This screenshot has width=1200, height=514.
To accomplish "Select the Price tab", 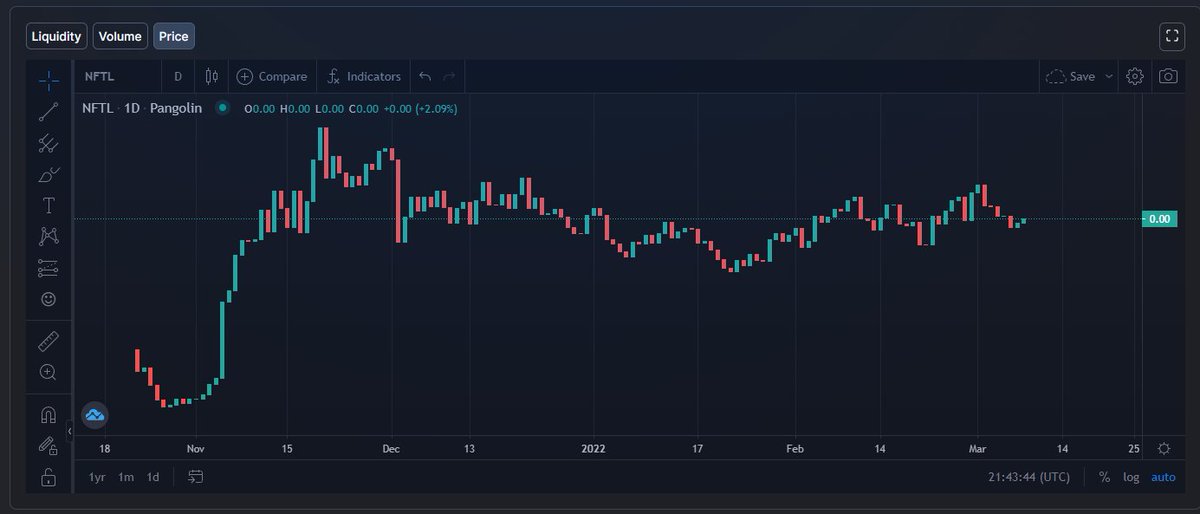I will tap(173, 37).
